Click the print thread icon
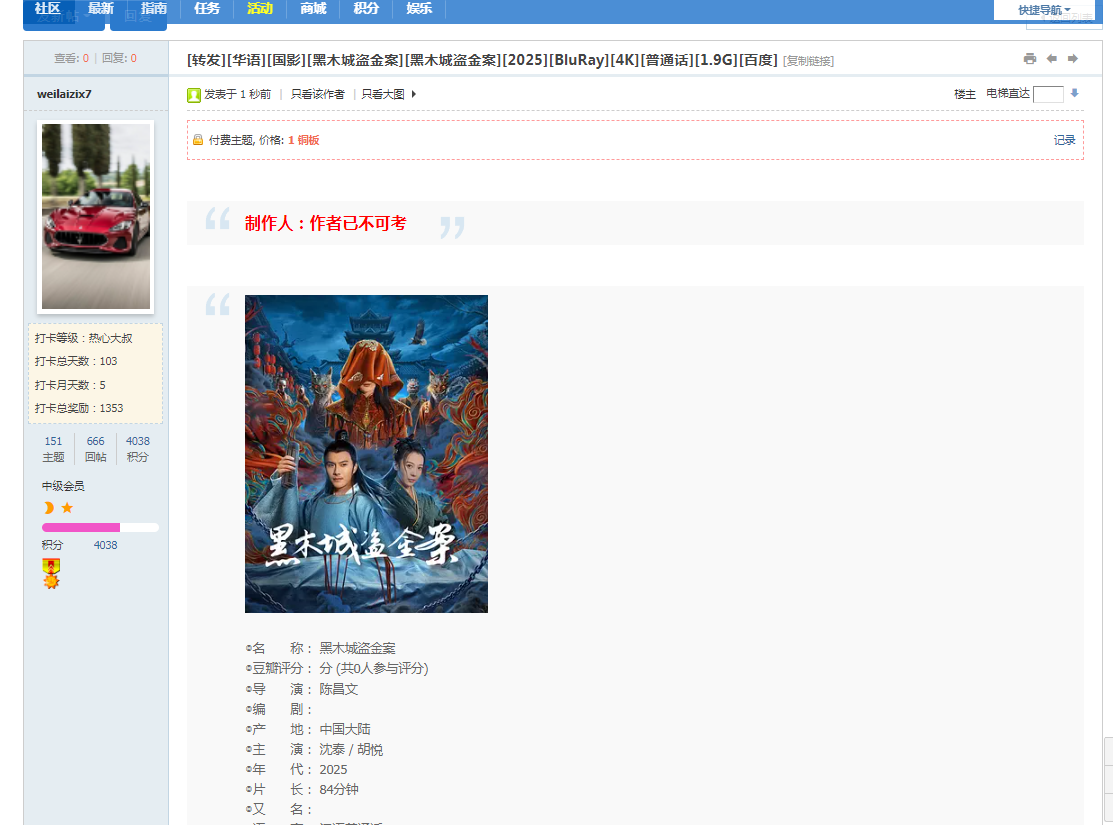The height and width of the screenshot is (825, 1113). [x=1029, y=58]
